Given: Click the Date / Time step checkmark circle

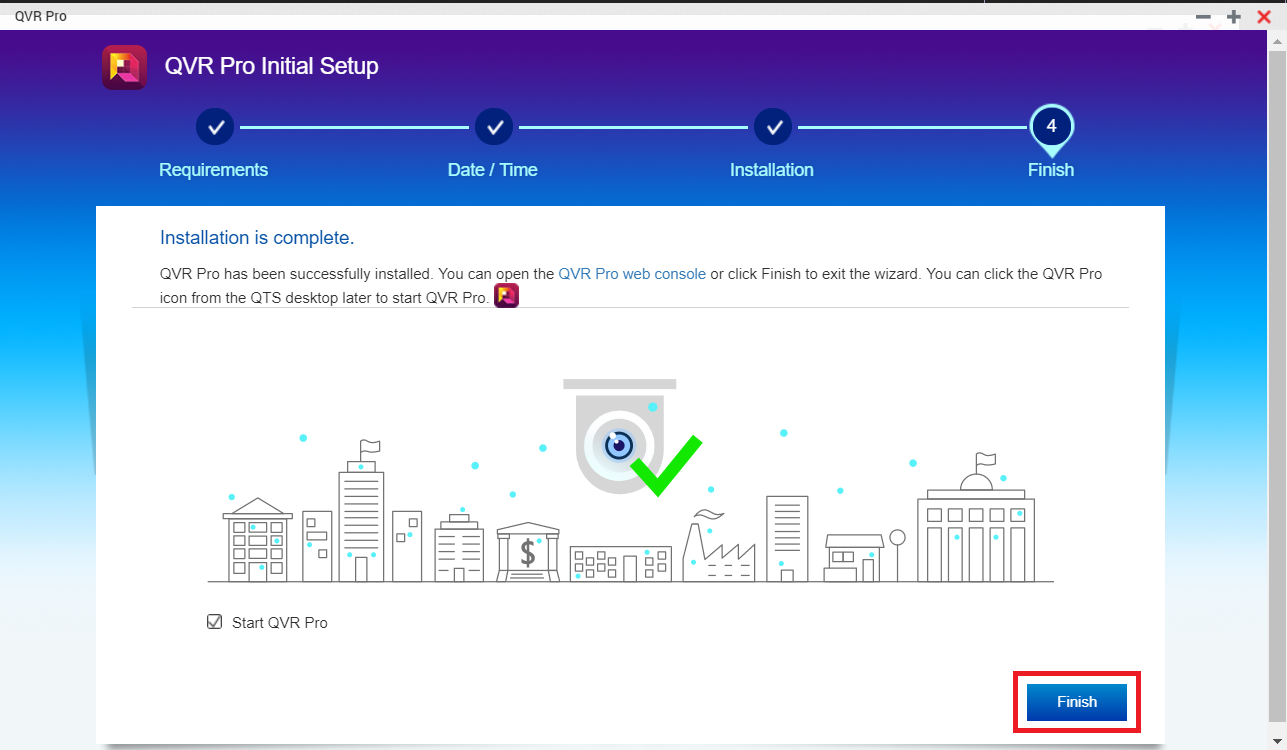Looking at the screenshot, I should tap(494, 127).
